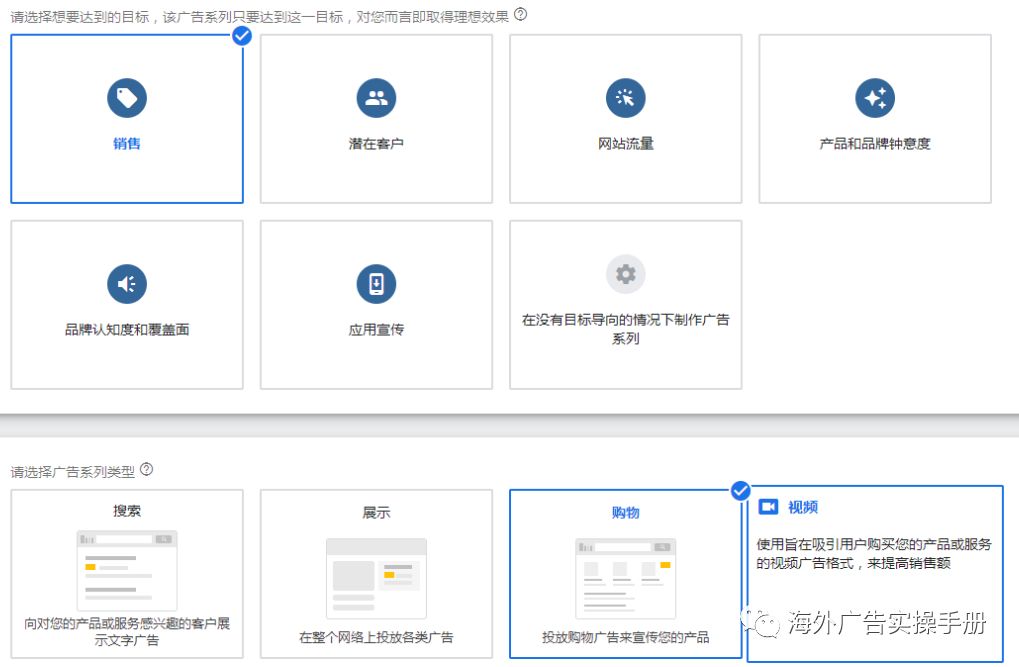Click the 应用宣传 phone icon
The width and height of the screenshot is (1019, 667).
coord(375,283)
